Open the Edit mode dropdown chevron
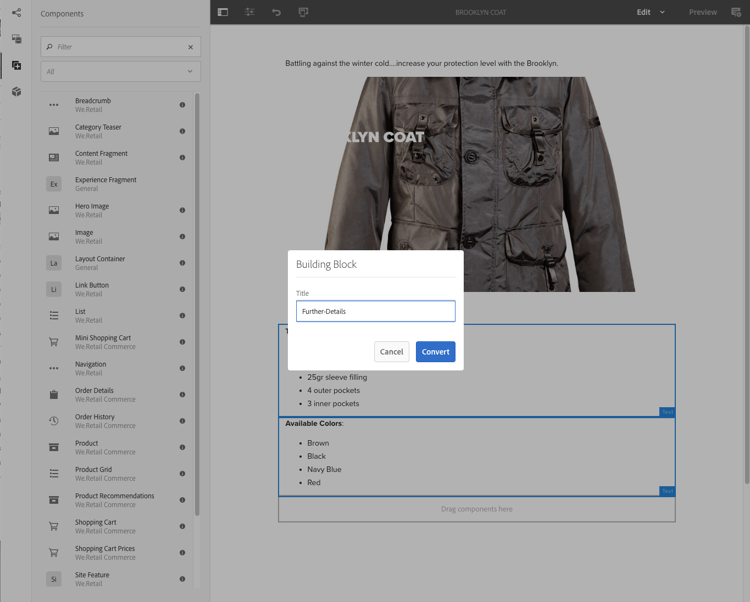This screenshot has width=750, height=602. 662,12
